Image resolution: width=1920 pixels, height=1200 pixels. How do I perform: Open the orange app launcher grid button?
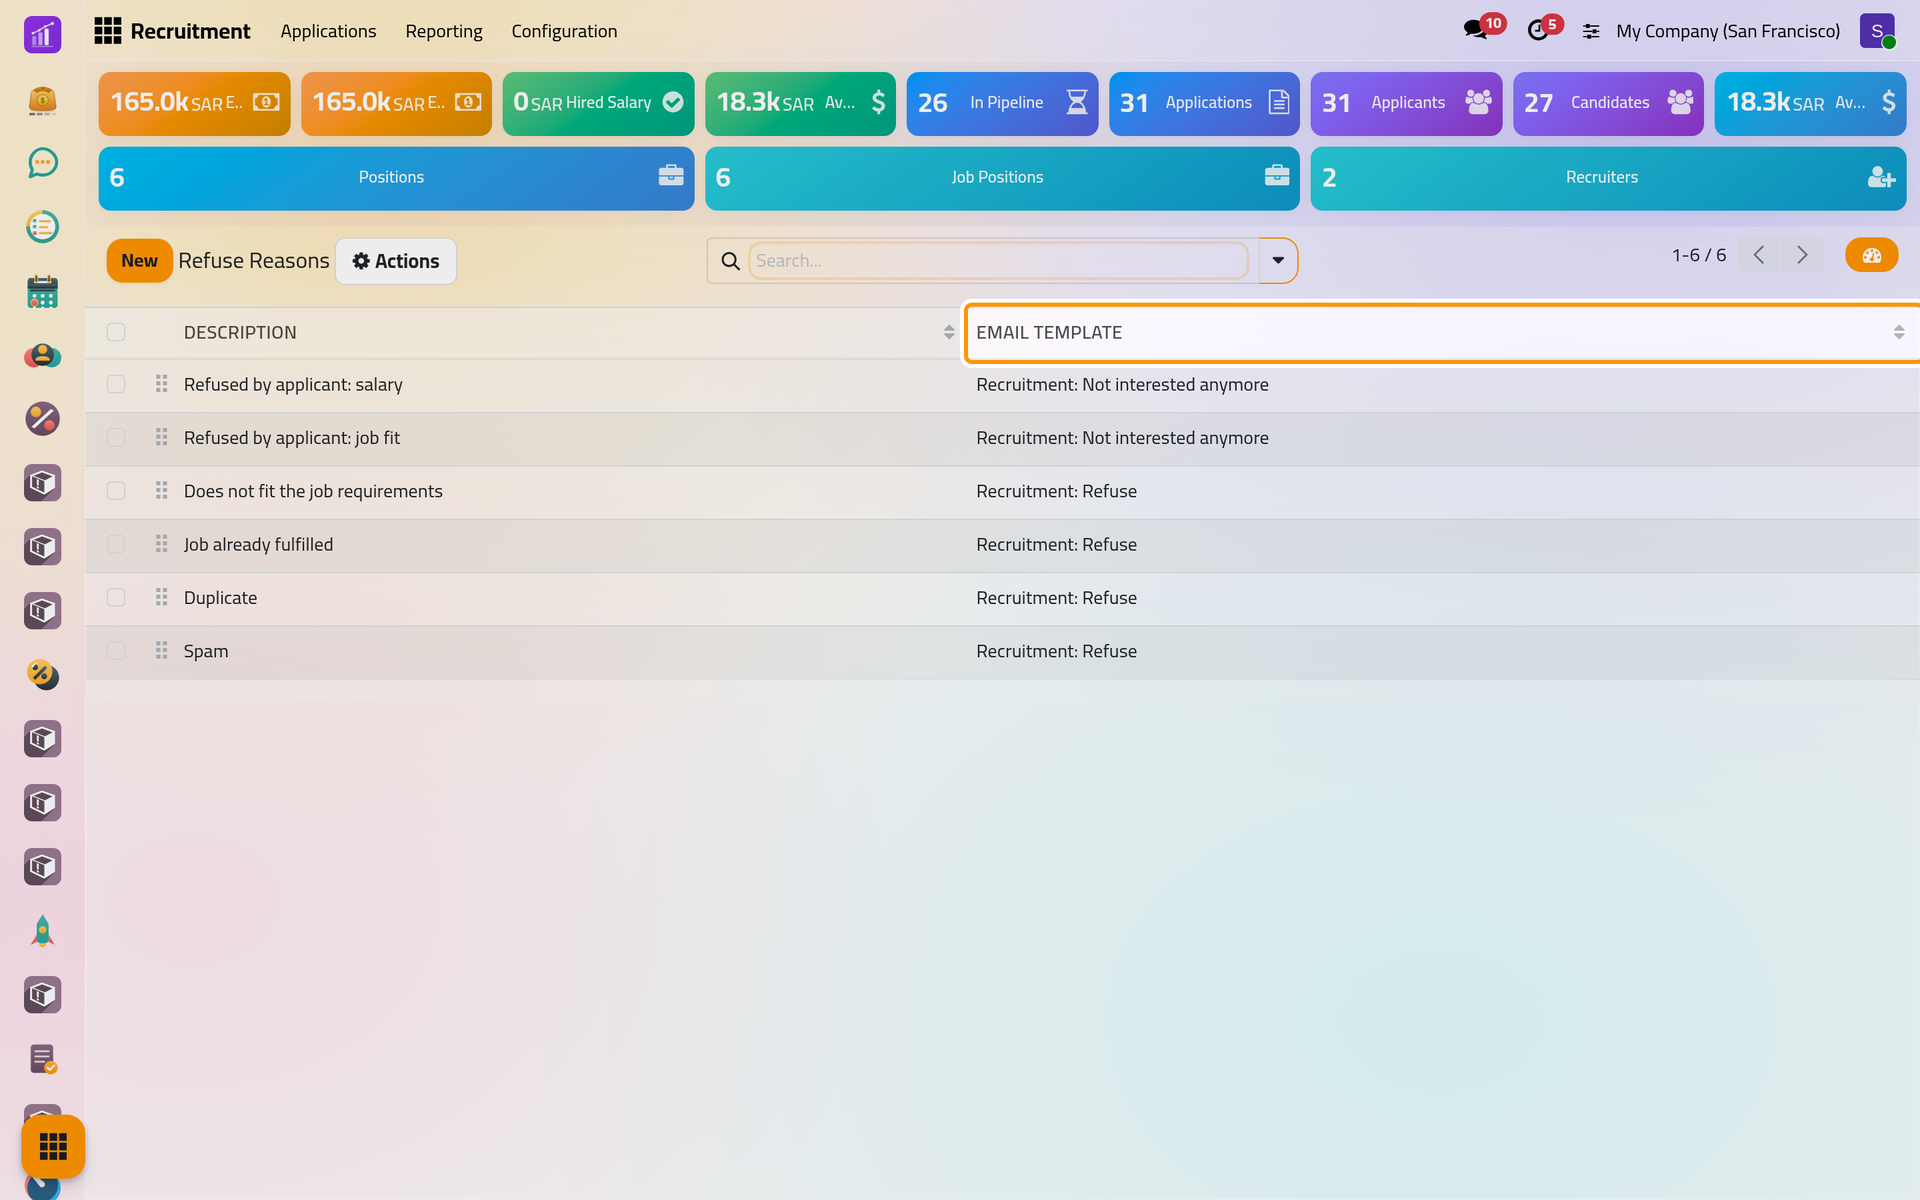click(x=53, y=1146)
